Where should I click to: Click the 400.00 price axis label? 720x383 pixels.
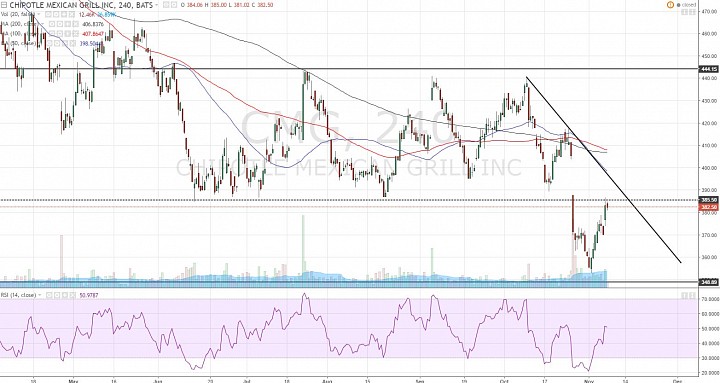[x=709, y=168]
